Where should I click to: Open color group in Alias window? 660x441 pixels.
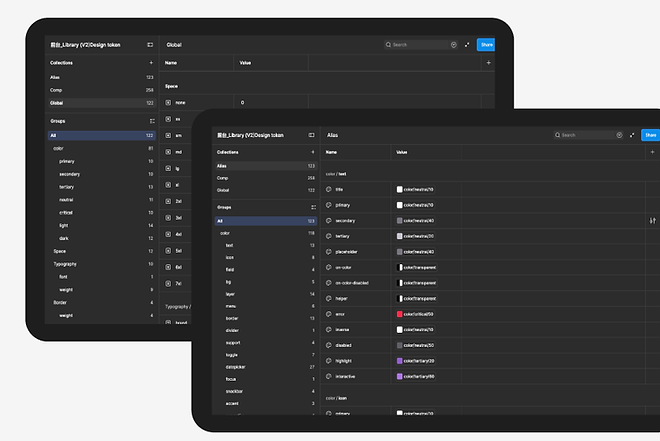[x=266, y=233]
